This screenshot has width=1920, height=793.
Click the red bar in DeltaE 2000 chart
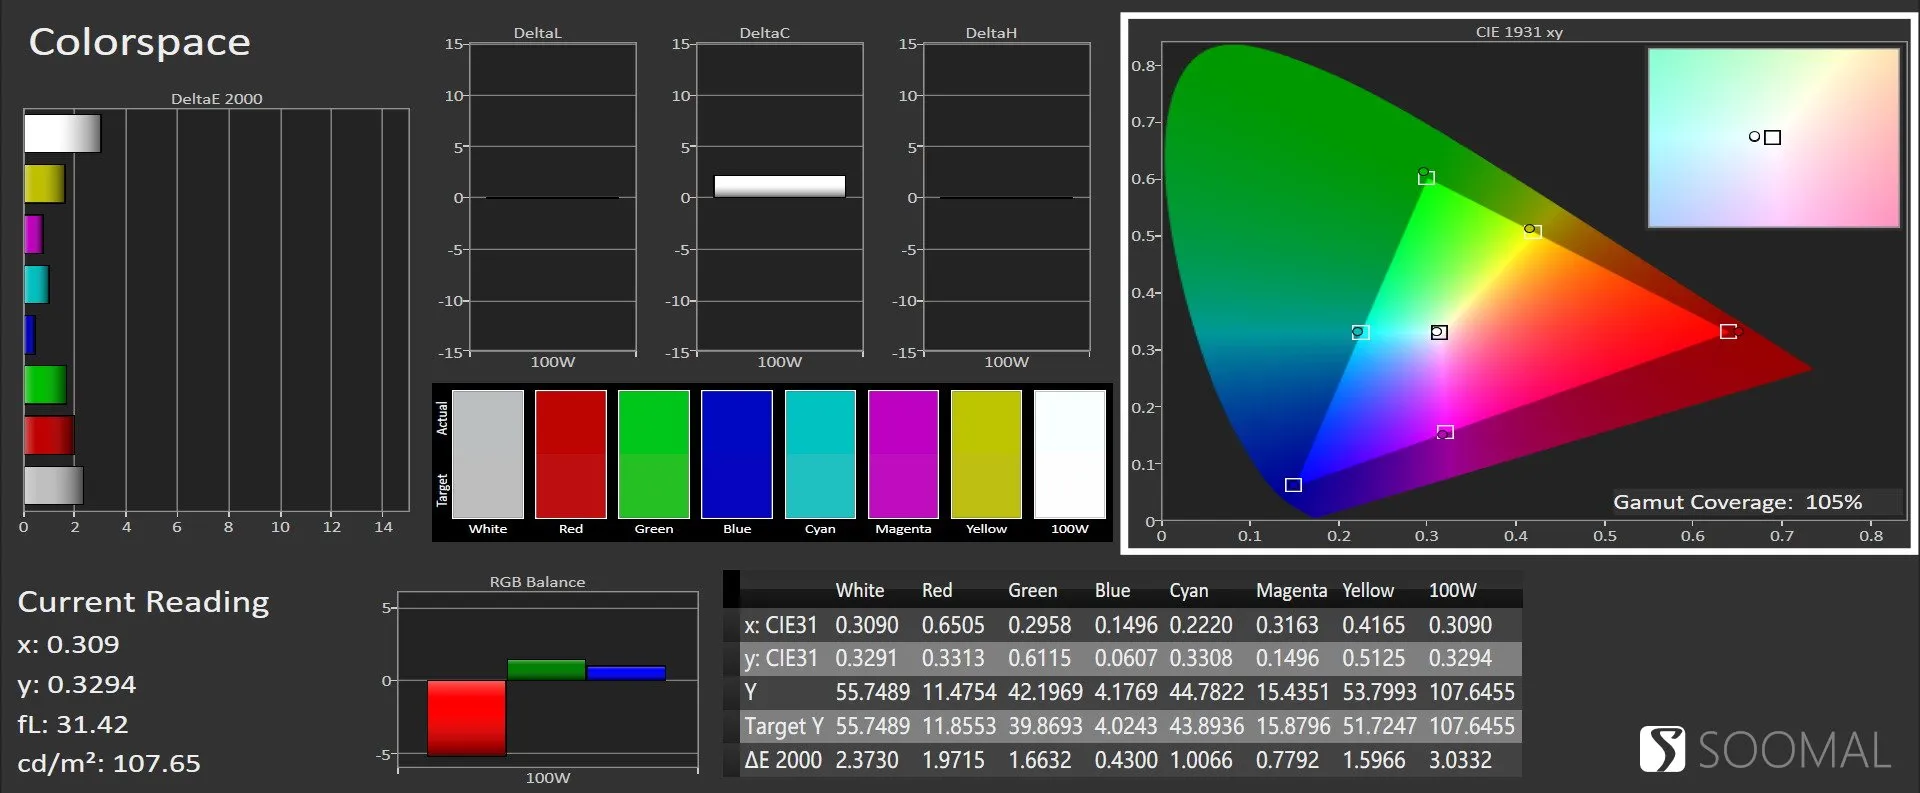coord(49,435)
